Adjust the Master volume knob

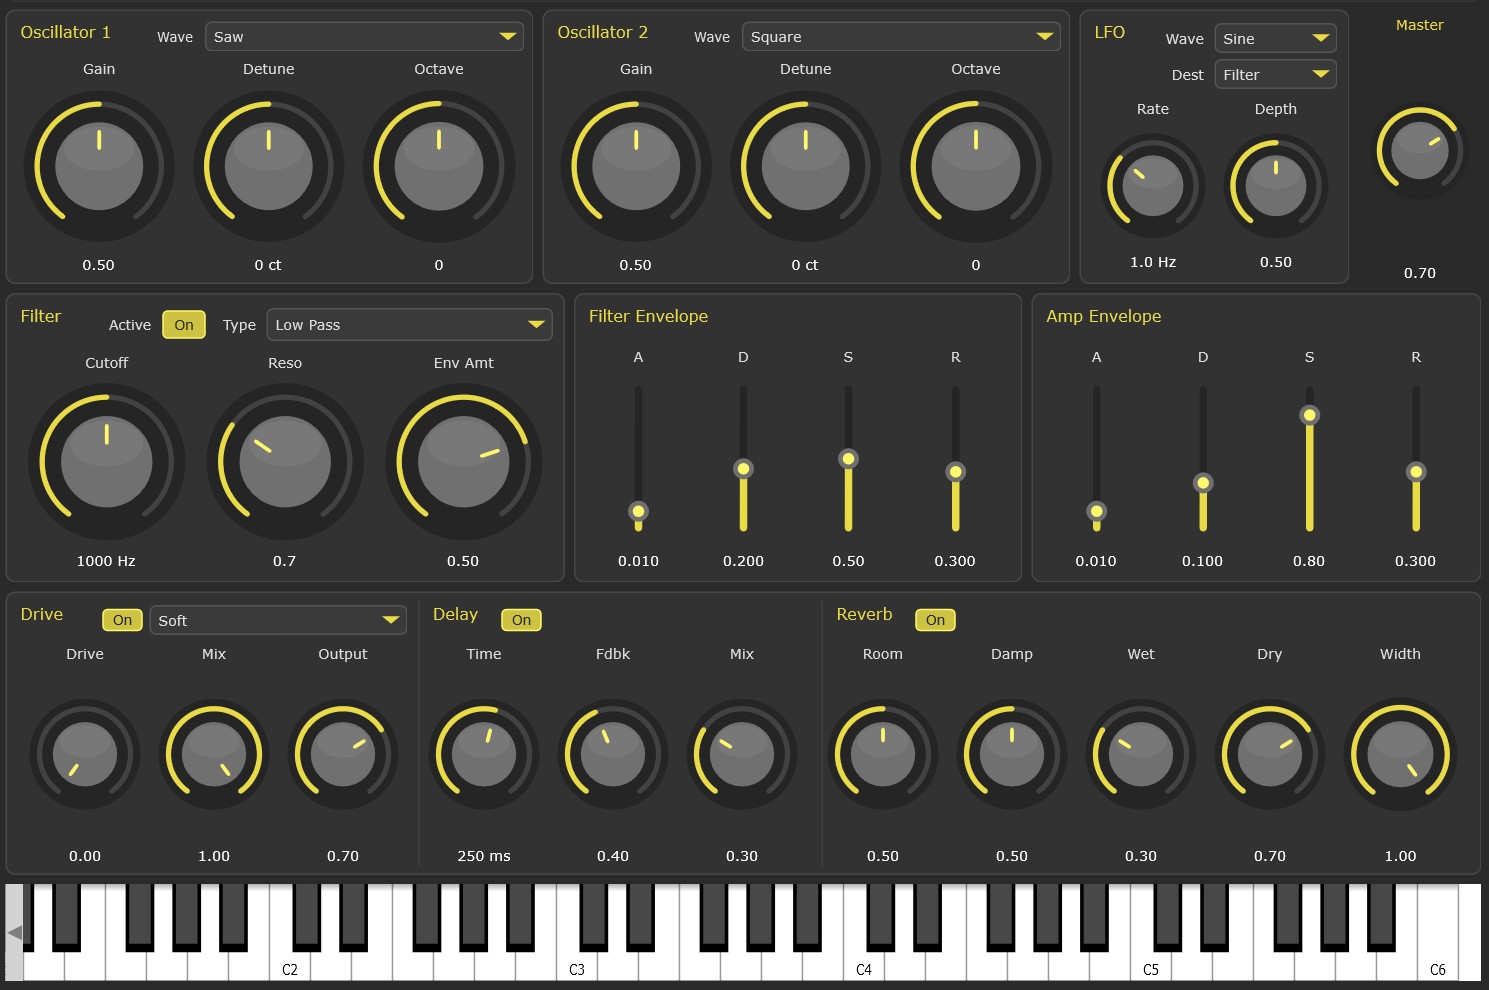[1419, 151]
